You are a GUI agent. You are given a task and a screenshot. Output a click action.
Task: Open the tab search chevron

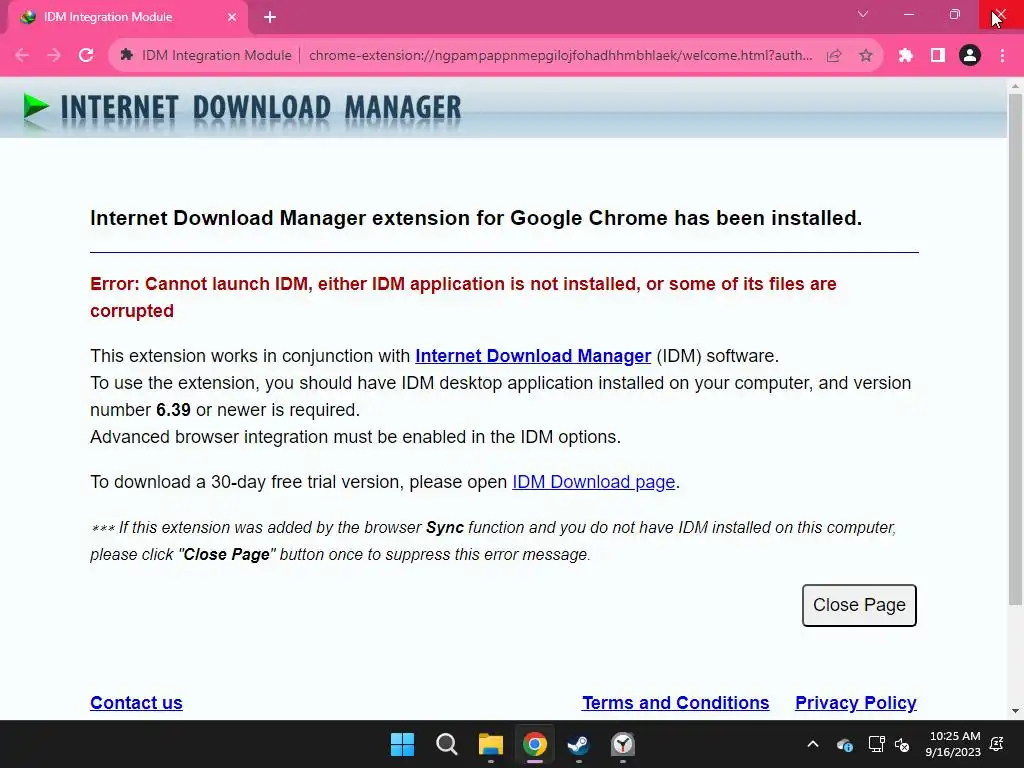(863, 14)
